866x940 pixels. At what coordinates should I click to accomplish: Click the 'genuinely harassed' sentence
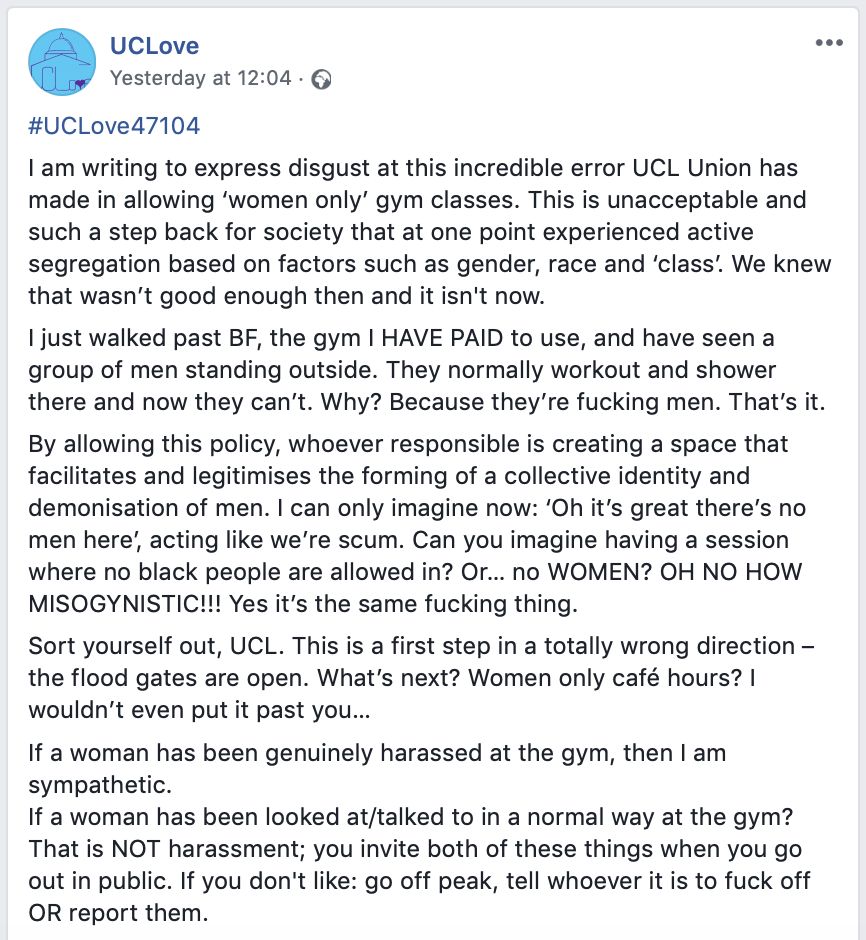point(377,769)
